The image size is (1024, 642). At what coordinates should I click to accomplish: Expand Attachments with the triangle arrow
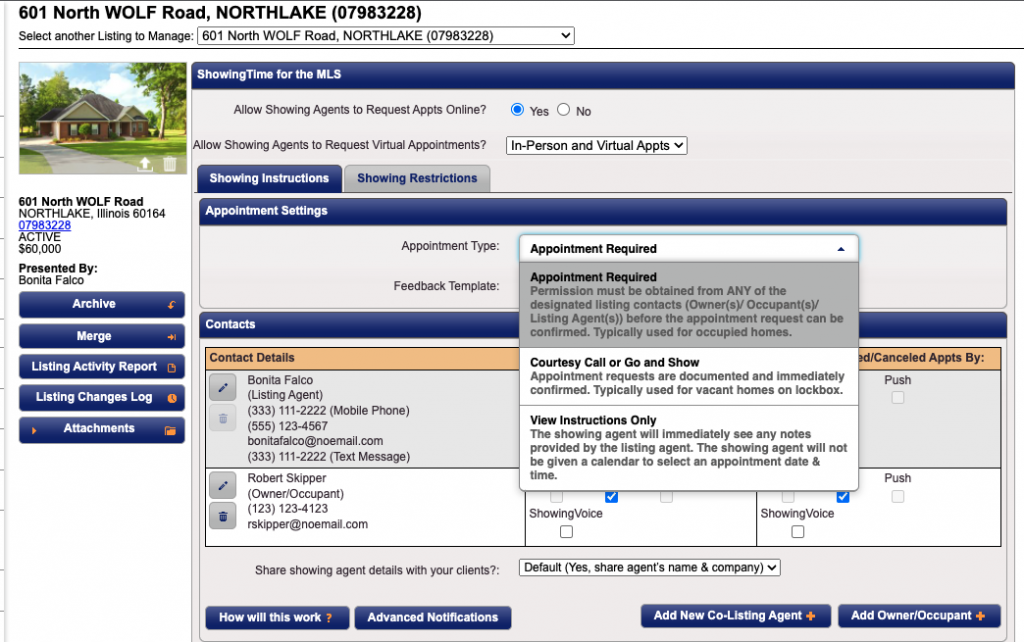click(34, 430)
